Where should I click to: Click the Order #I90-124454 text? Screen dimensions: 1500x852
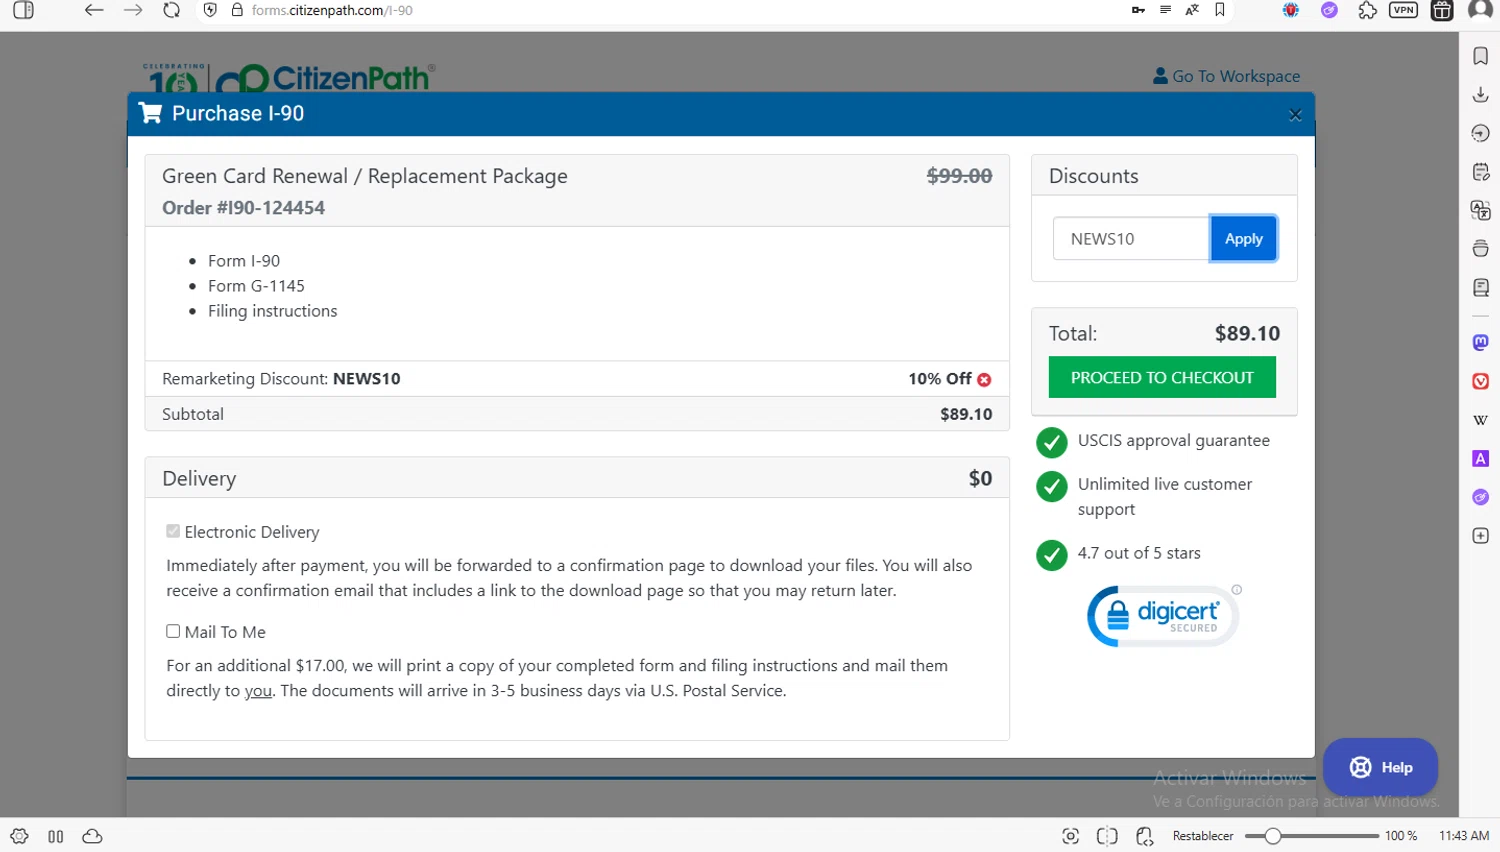(x=243, y=208)
